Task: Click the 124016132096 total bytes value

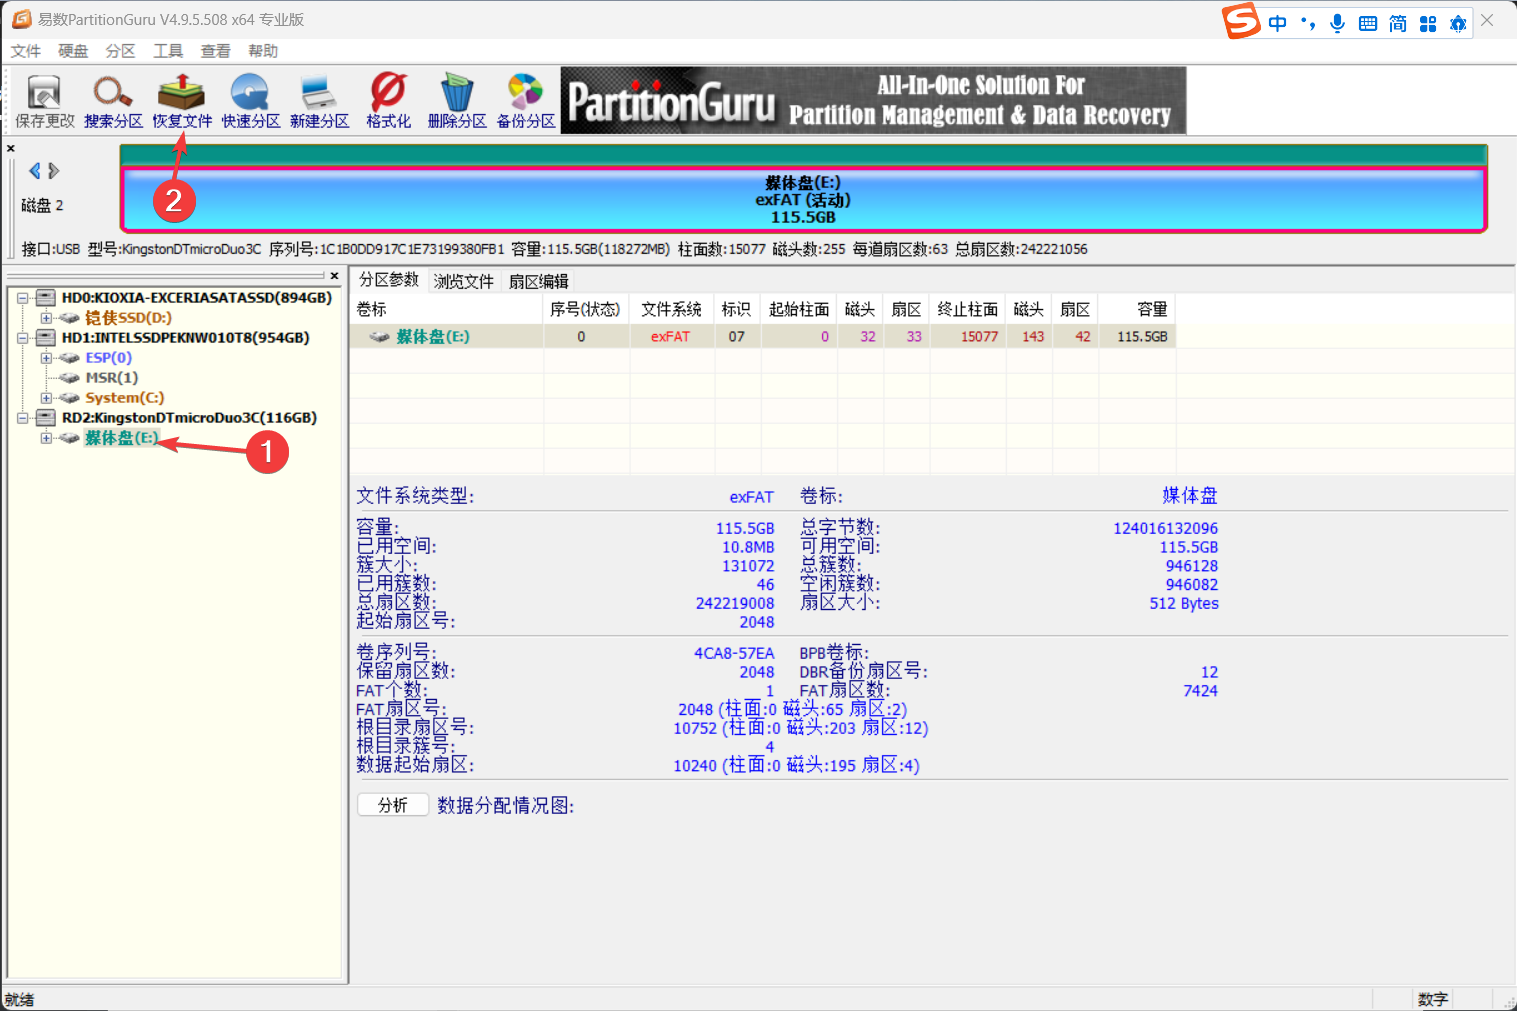Action: pyautogui.click(x=1165, y=528)
